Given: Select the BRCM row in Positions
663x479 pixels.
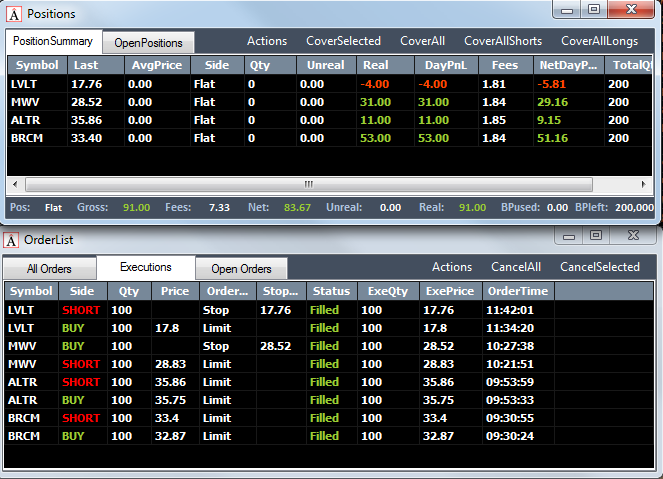Looking at the screenshot, I should point(329,138).
